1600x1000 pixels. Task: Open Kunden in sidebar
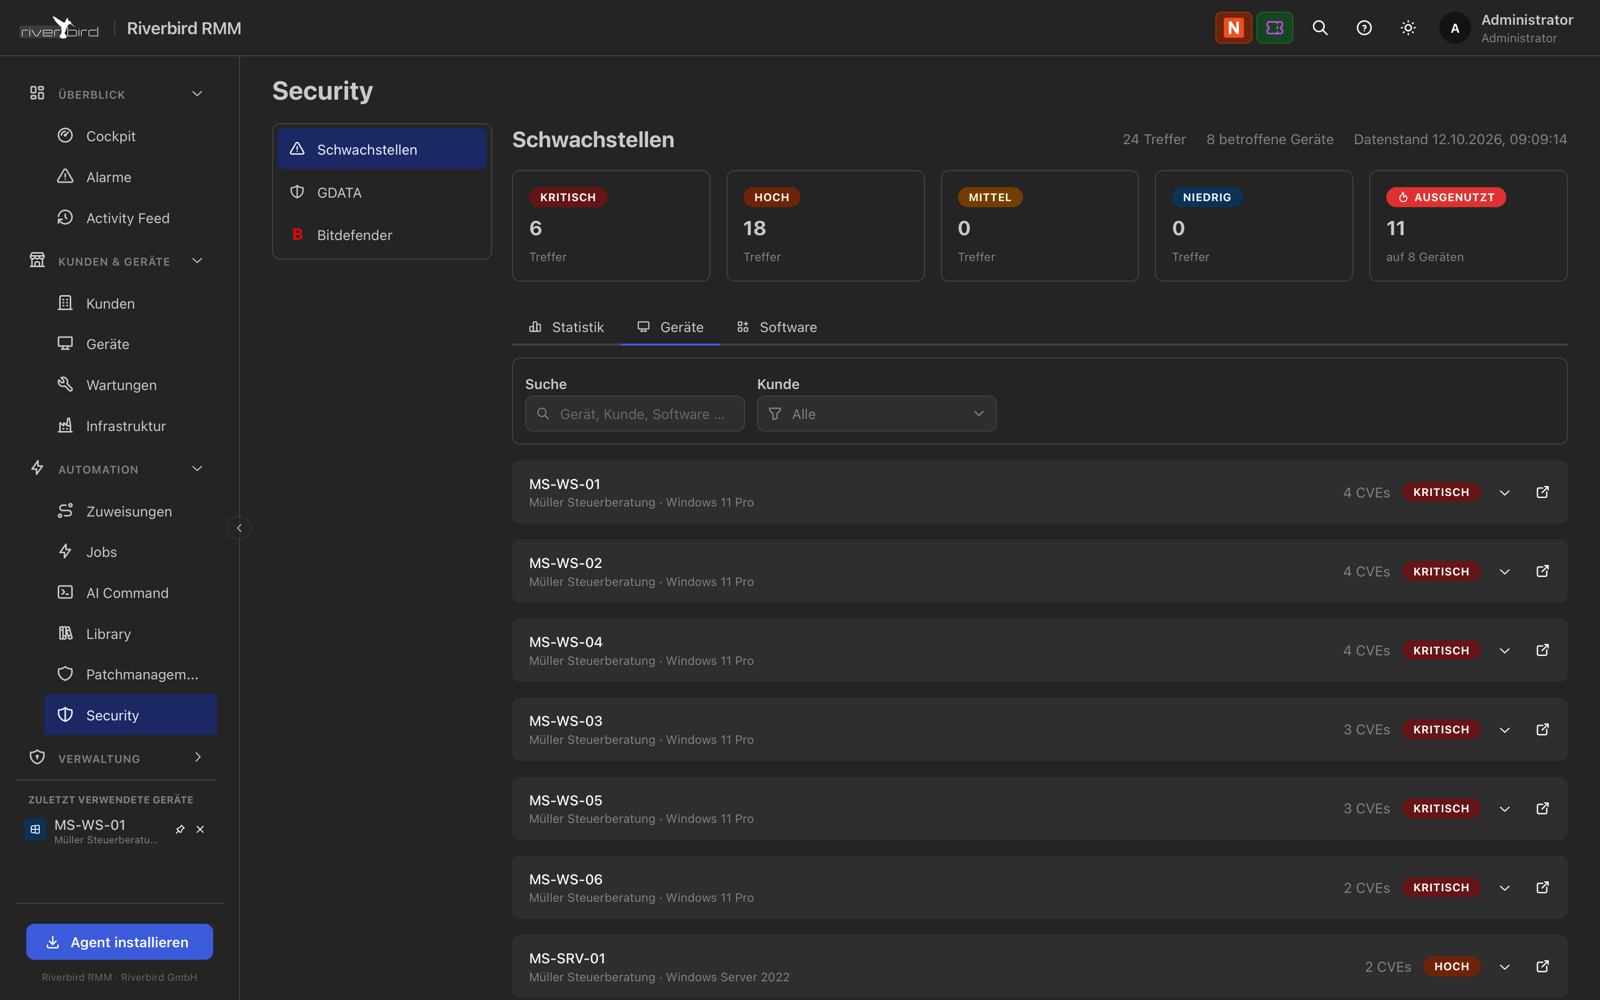(131, 303)
